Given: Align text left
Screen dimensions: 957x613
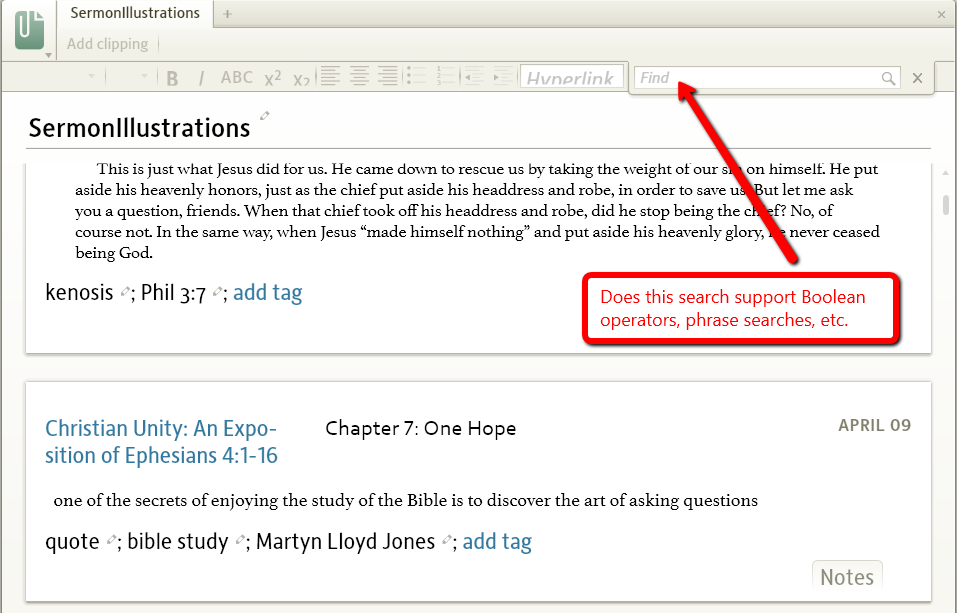Looking at the screenshot, I should [x=330, y=77].
